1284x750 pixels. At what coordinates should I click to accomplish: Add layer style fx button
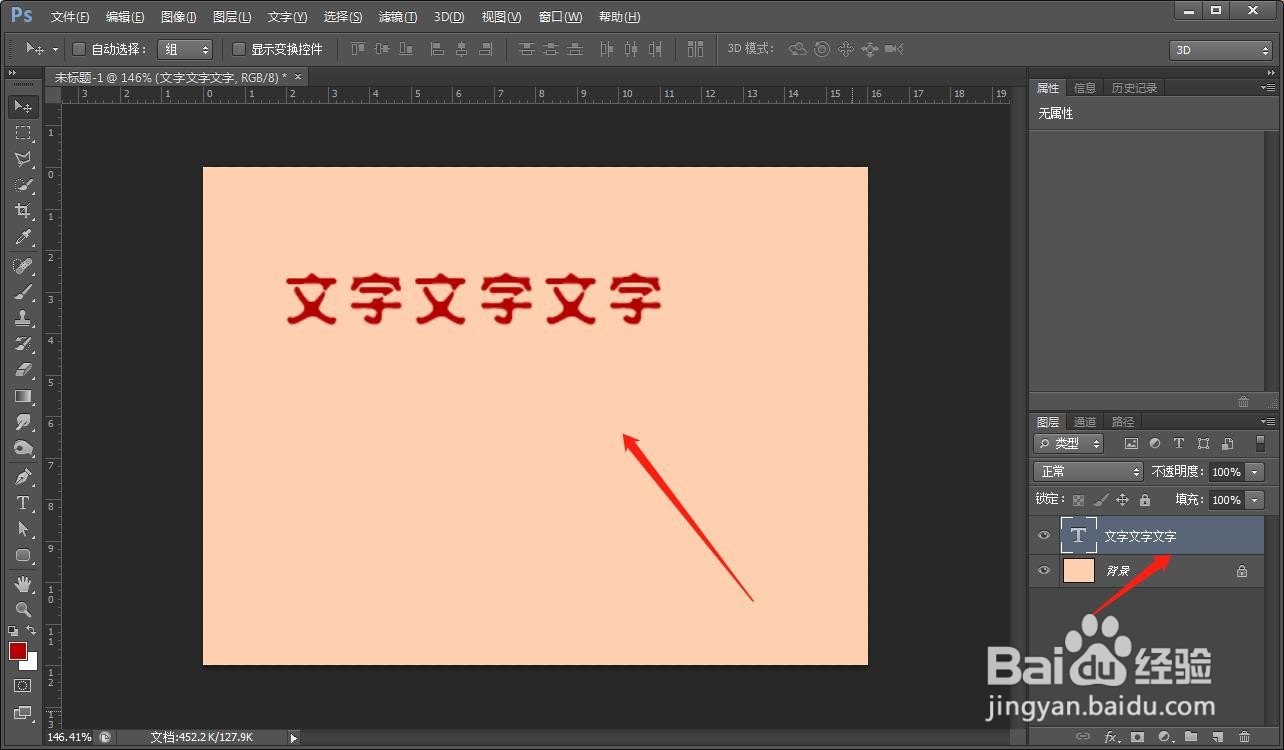click(x=1110, y=737)
